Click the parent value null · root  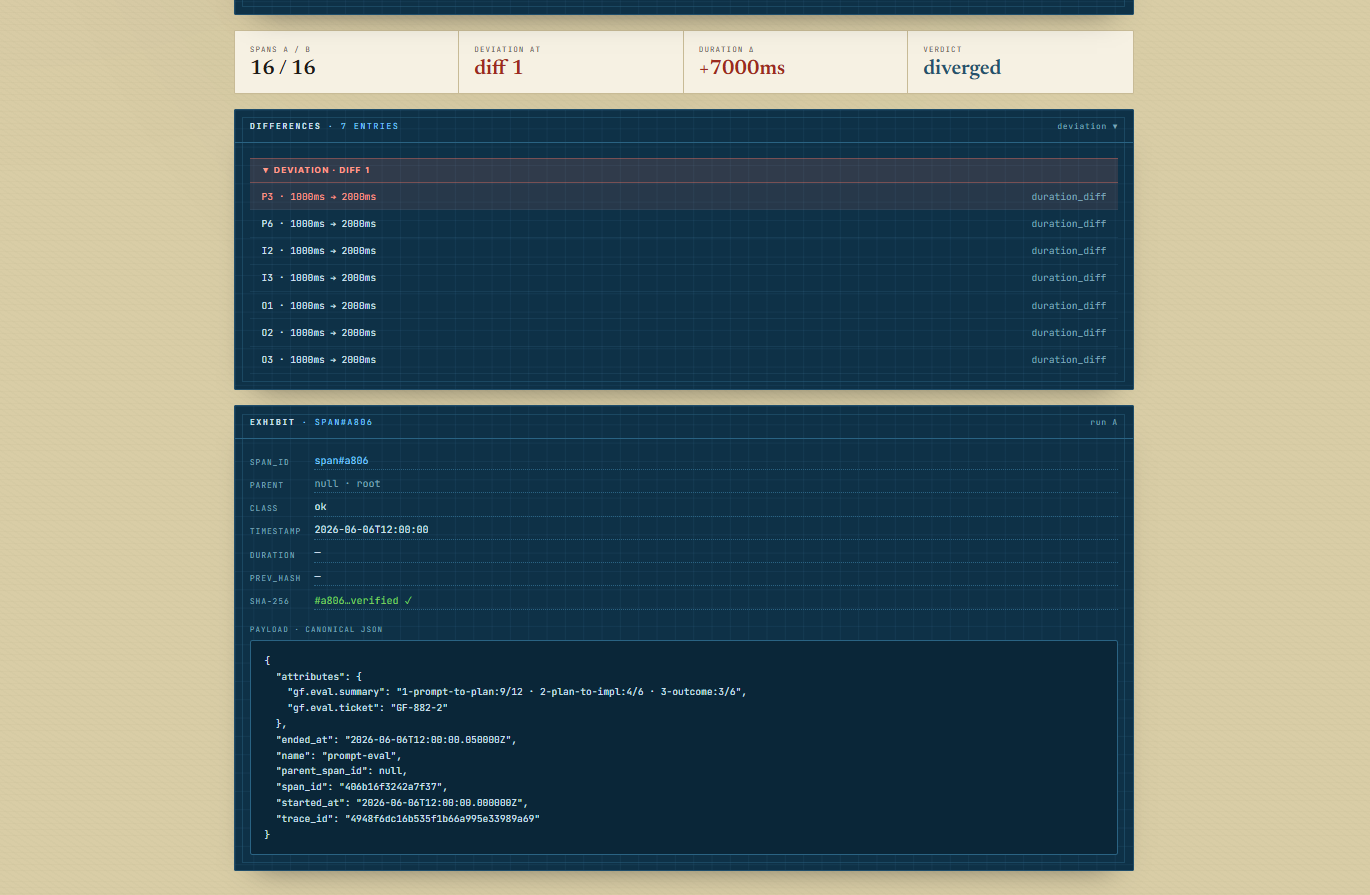click(347, 484)
